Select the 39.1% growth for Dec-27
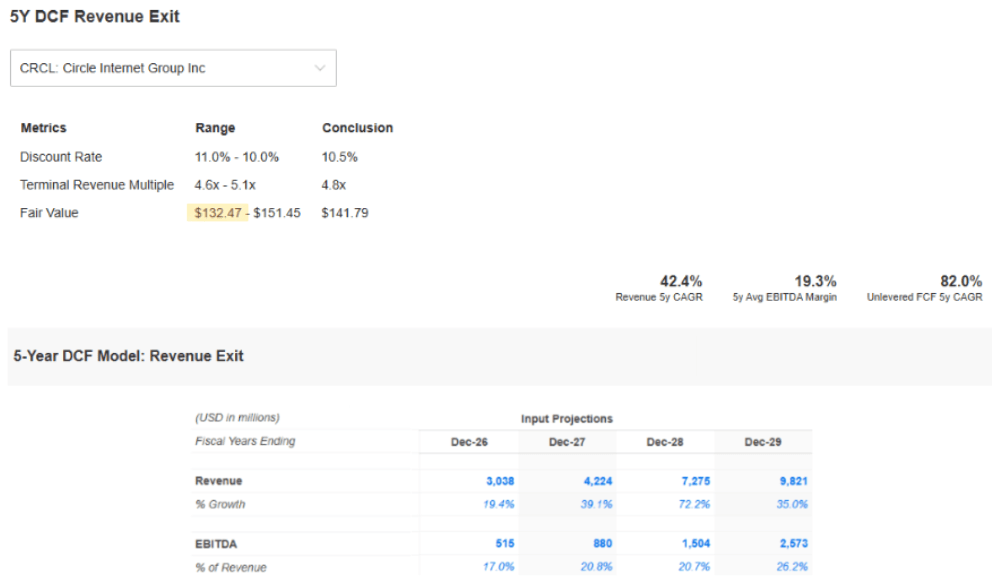The width and height of the screenshot is (992, 586). tap(597, 504)
